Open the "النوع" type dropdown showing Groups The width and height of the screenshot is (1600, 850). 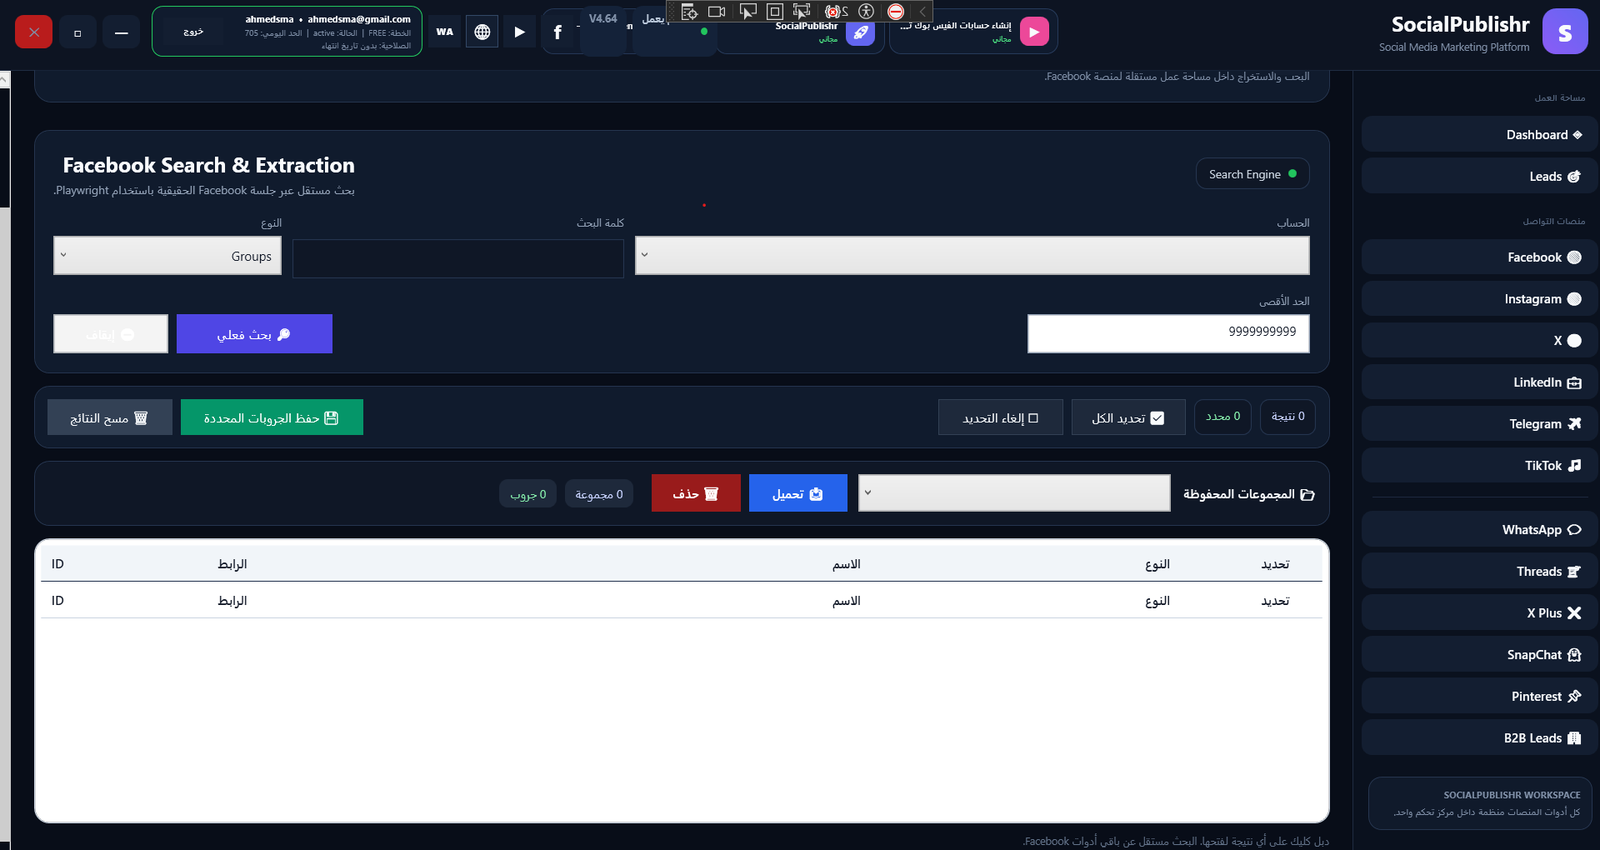pyautogui.click(x=167, y=256)
